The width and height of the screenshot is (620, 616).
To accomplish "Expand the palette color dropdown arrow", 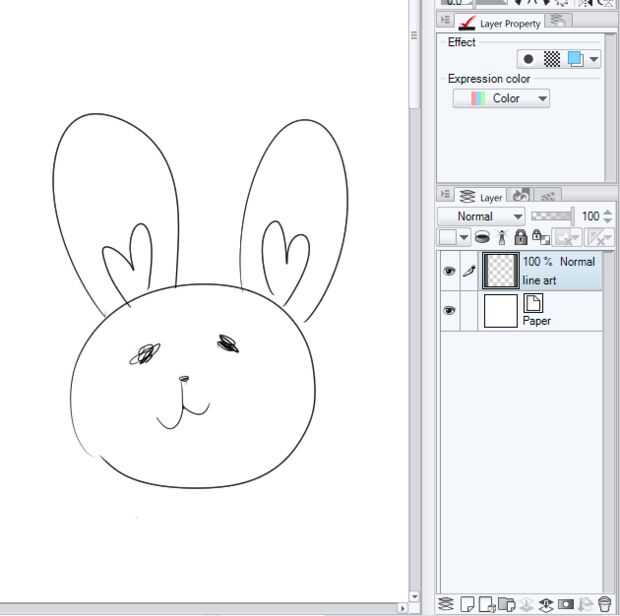I will (464, 238).
